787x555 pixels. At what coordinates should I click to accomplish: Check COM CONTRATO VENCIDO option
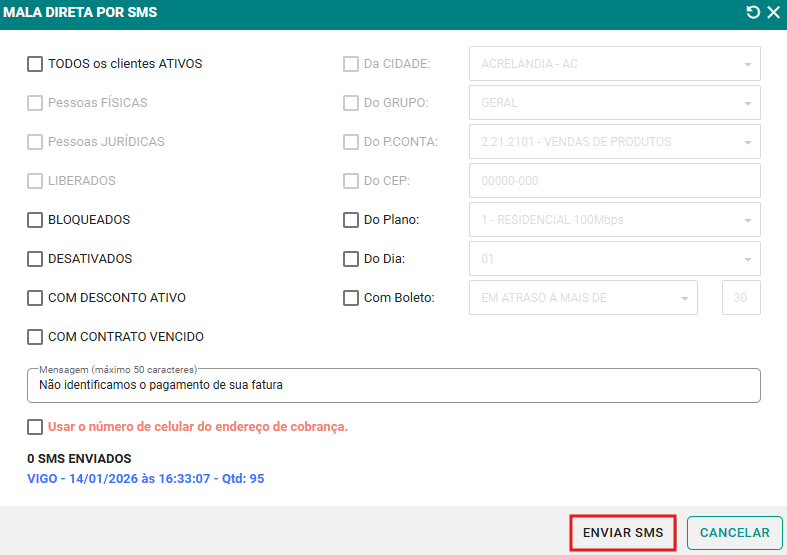coord(35,337)
